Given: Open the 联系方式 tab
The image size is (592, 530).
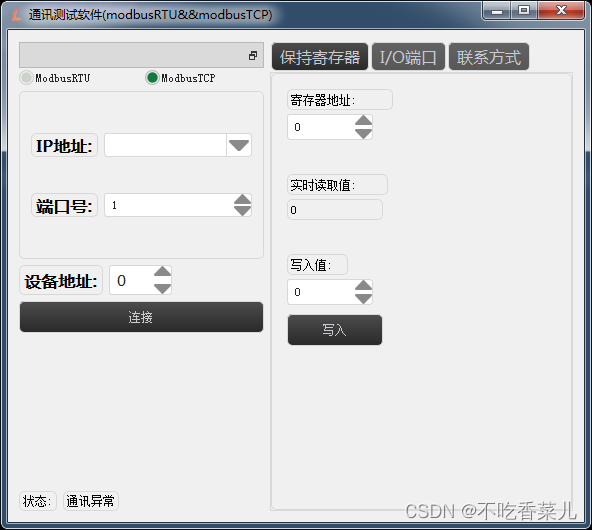Looking at the screenshot, I should coord(489,57).
